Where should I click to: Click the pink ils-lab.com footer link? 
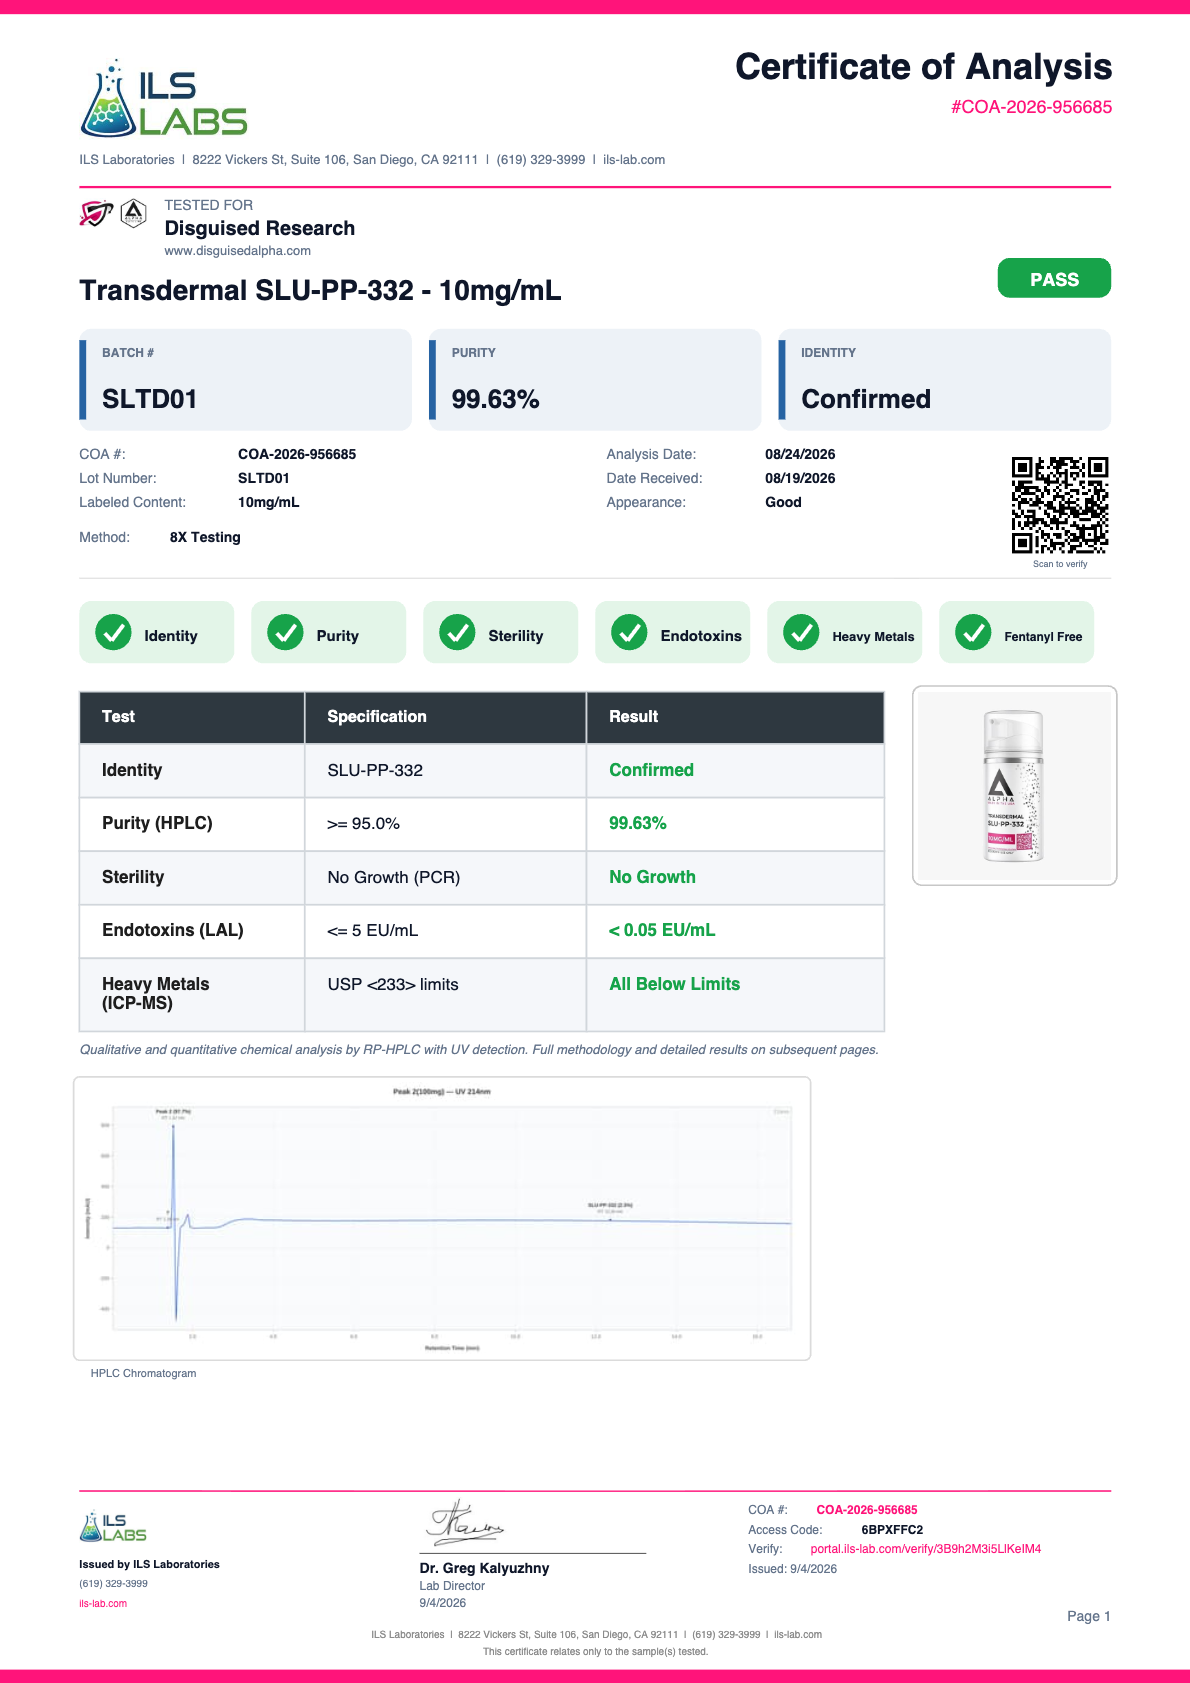103,1604
